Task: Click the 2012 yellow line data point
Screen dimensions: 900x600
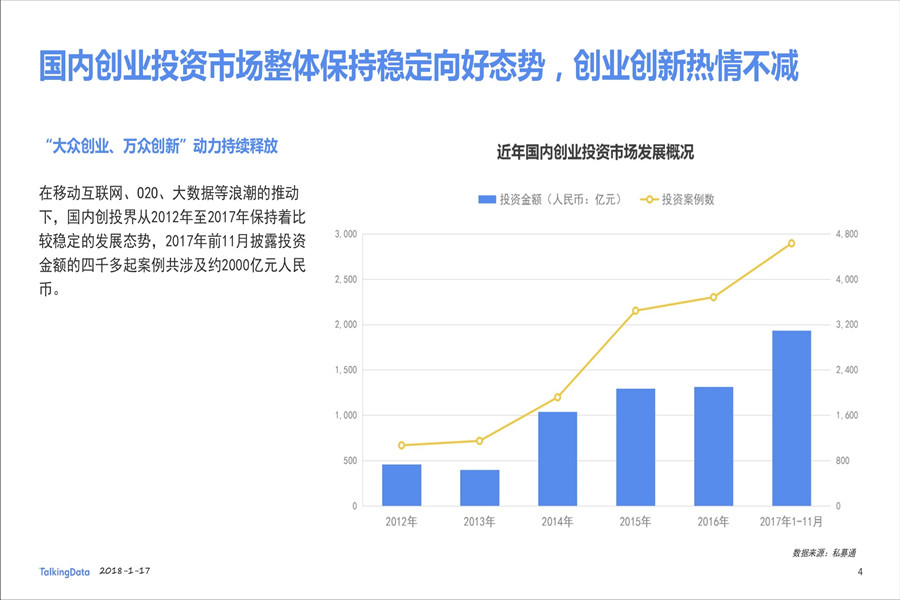Action: [401, 445]
